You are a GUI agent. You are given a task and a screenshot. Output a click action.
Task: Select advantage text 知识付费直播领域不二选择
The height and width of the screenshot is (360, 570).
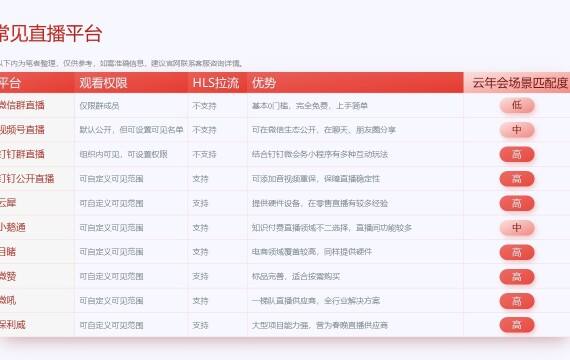301,228
